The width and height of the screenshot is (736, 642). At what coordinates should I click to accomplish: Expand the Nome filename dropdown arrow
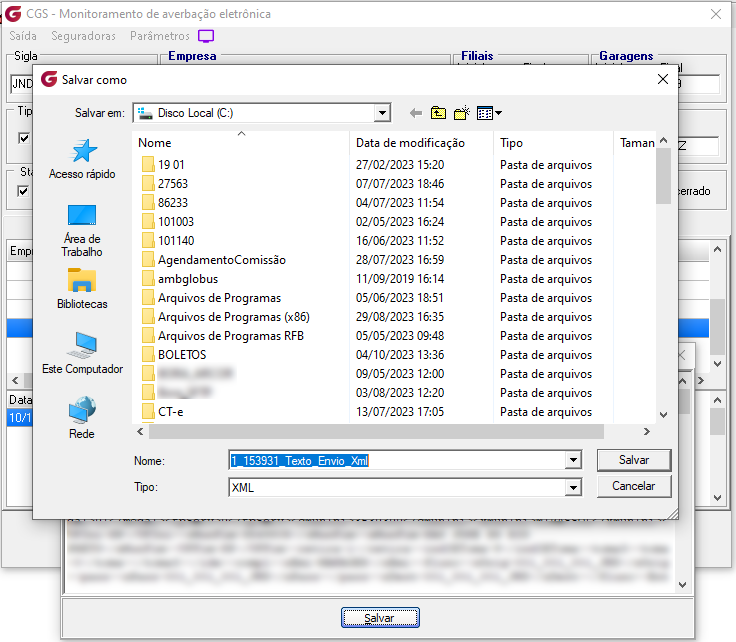pyautogui.click(x=573, y=460)
